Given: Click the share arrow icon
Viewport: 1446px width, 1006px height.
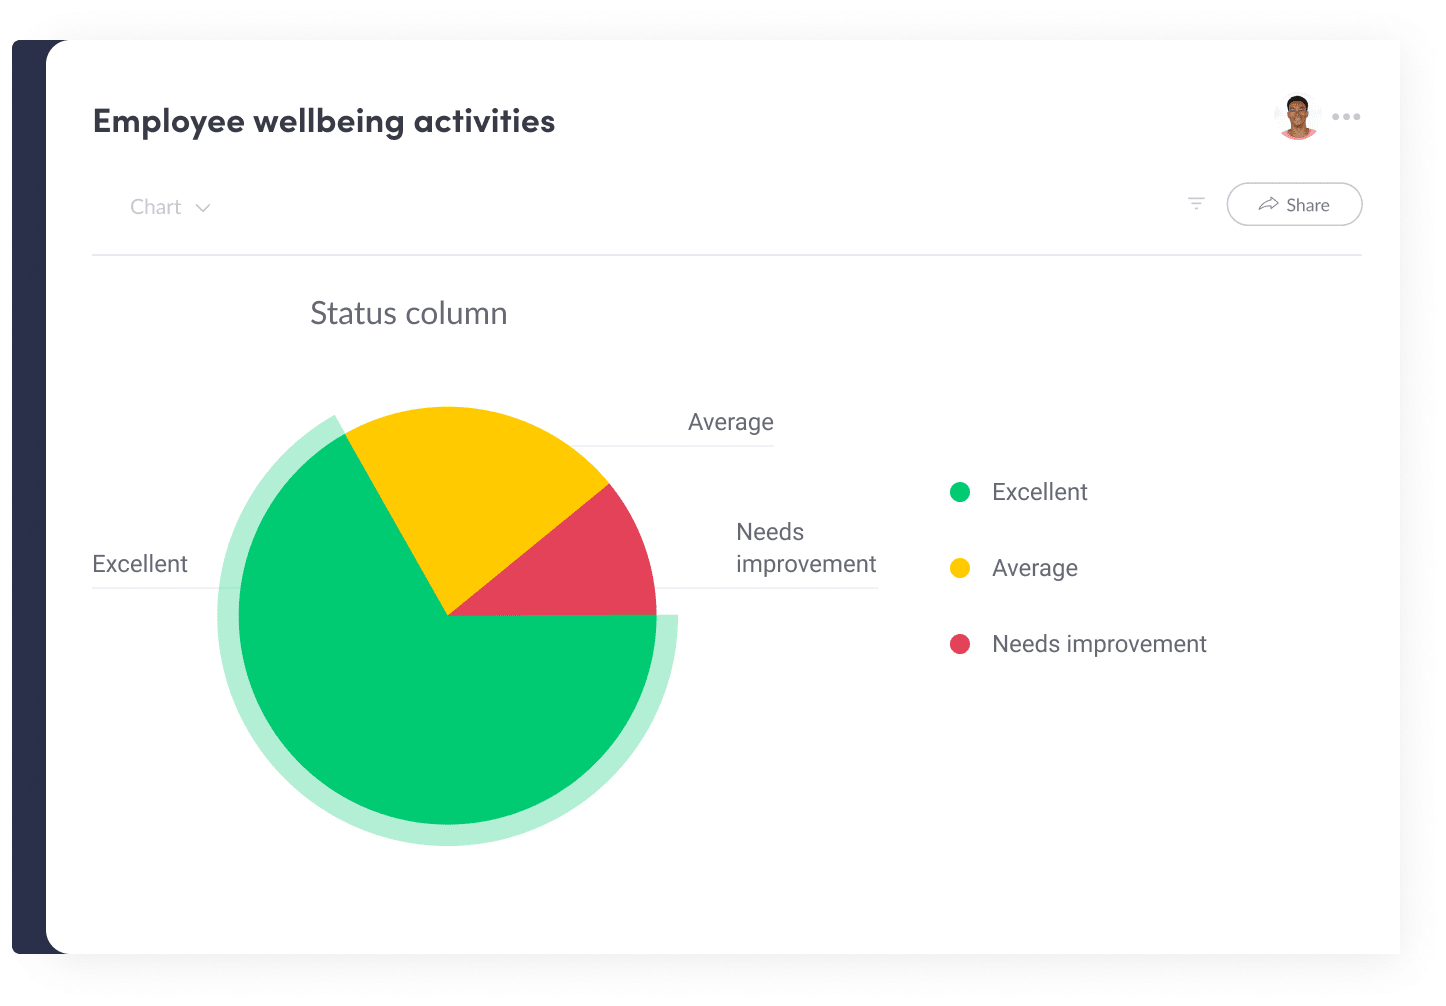Looking at the screenshot, I should (x=1268, y=204).
